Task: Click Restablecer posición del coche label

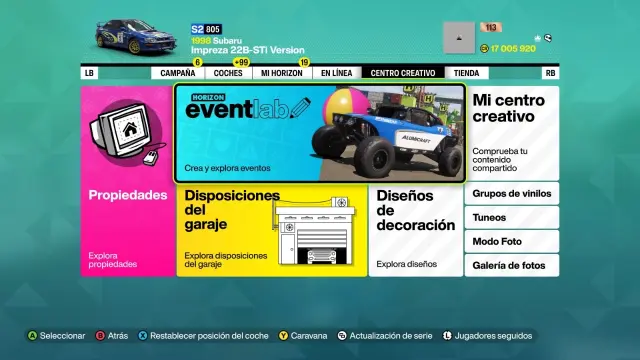Action: pos(209,336)
